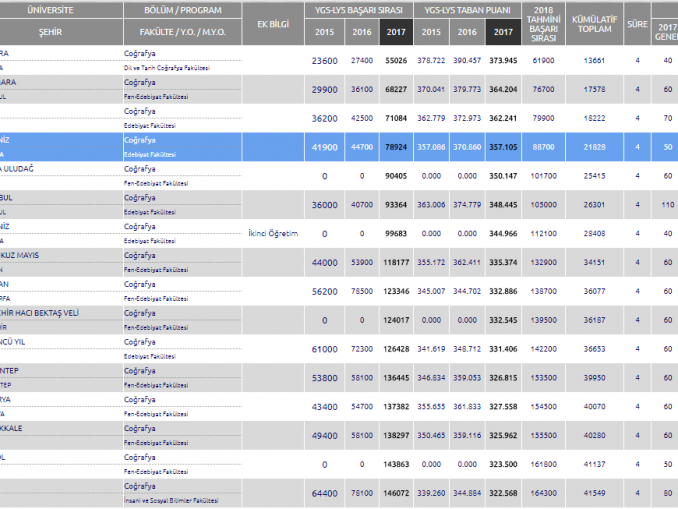Open the HACI BEKTAŞ VELİ university link

pos(40,313)
